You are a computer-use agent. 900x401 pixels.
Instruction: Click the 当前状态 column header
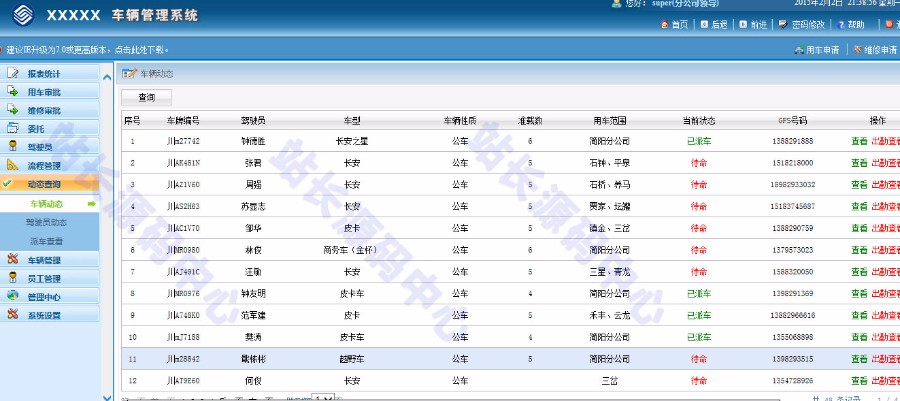(x=699, y=120)
